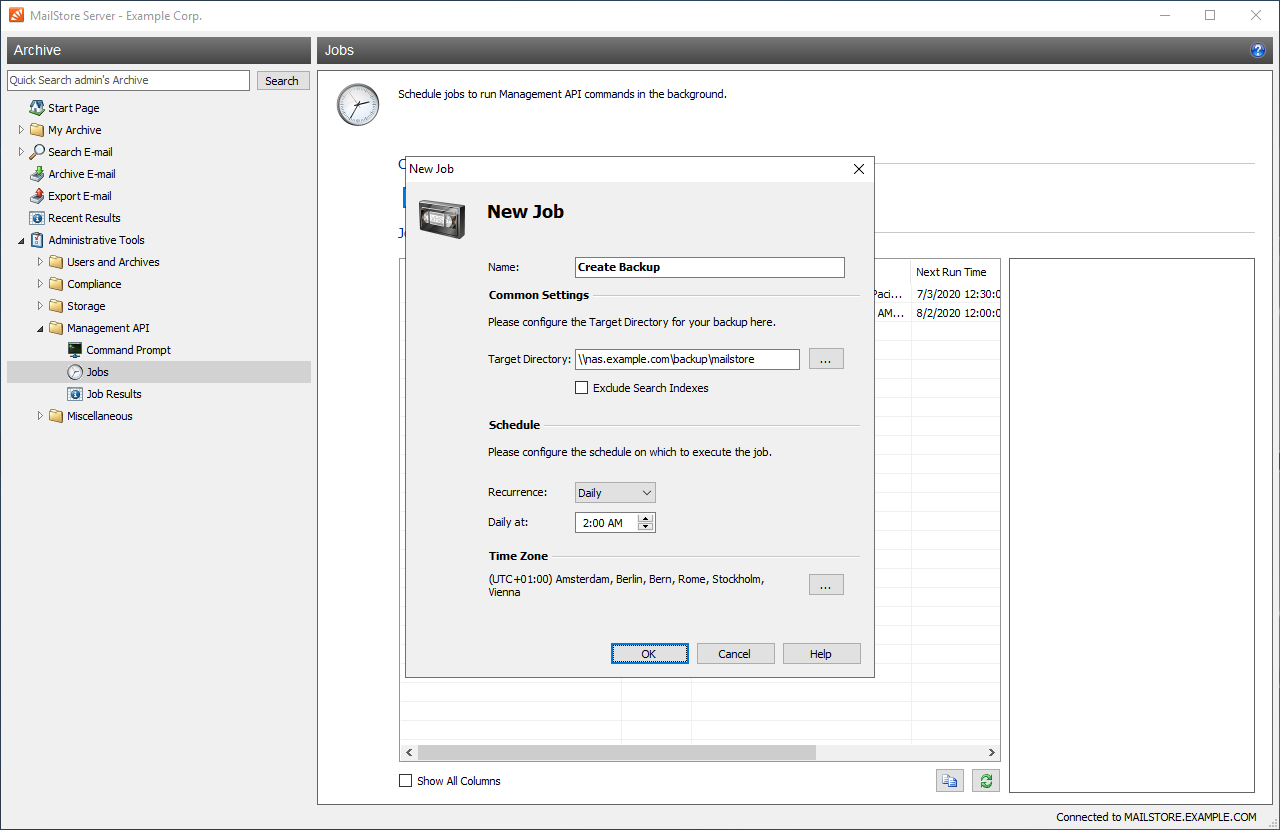Viewport: 1280px width, 830px height.
Task: Click the jobs table scroll left arrow
Action: click(x=408, y=752)
